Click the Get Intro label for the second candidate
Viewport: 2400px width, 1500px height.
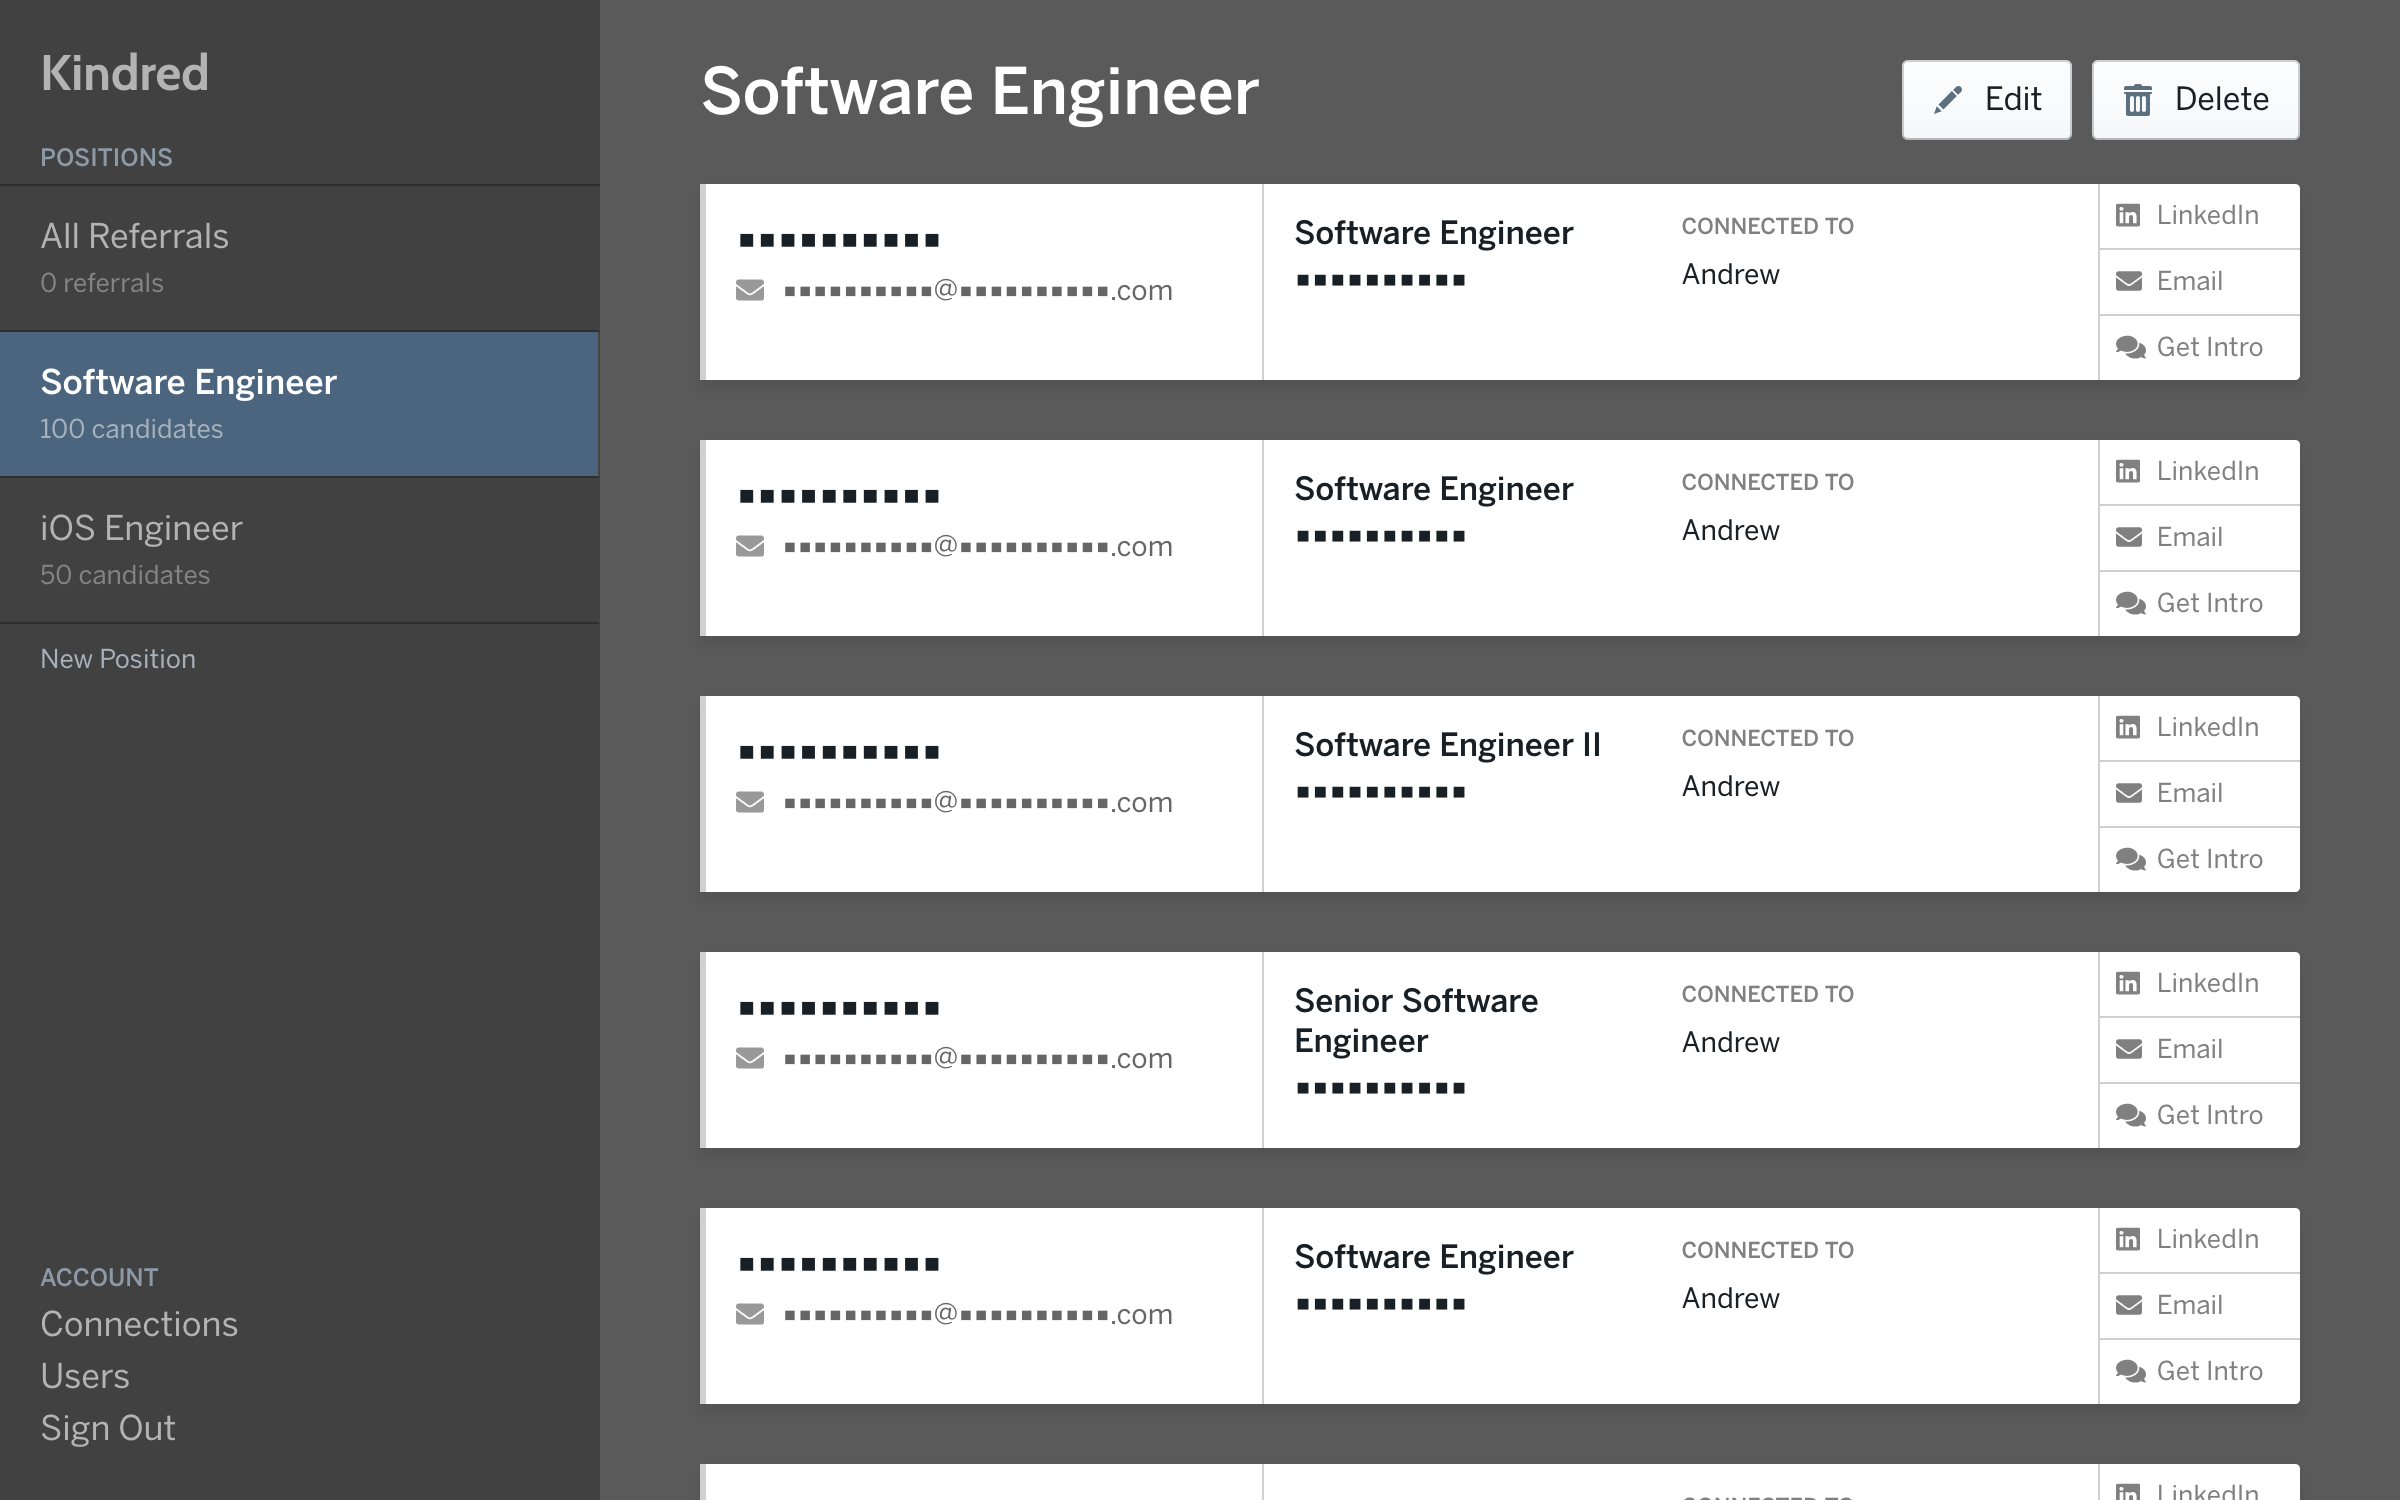[x=2210, y=603]
